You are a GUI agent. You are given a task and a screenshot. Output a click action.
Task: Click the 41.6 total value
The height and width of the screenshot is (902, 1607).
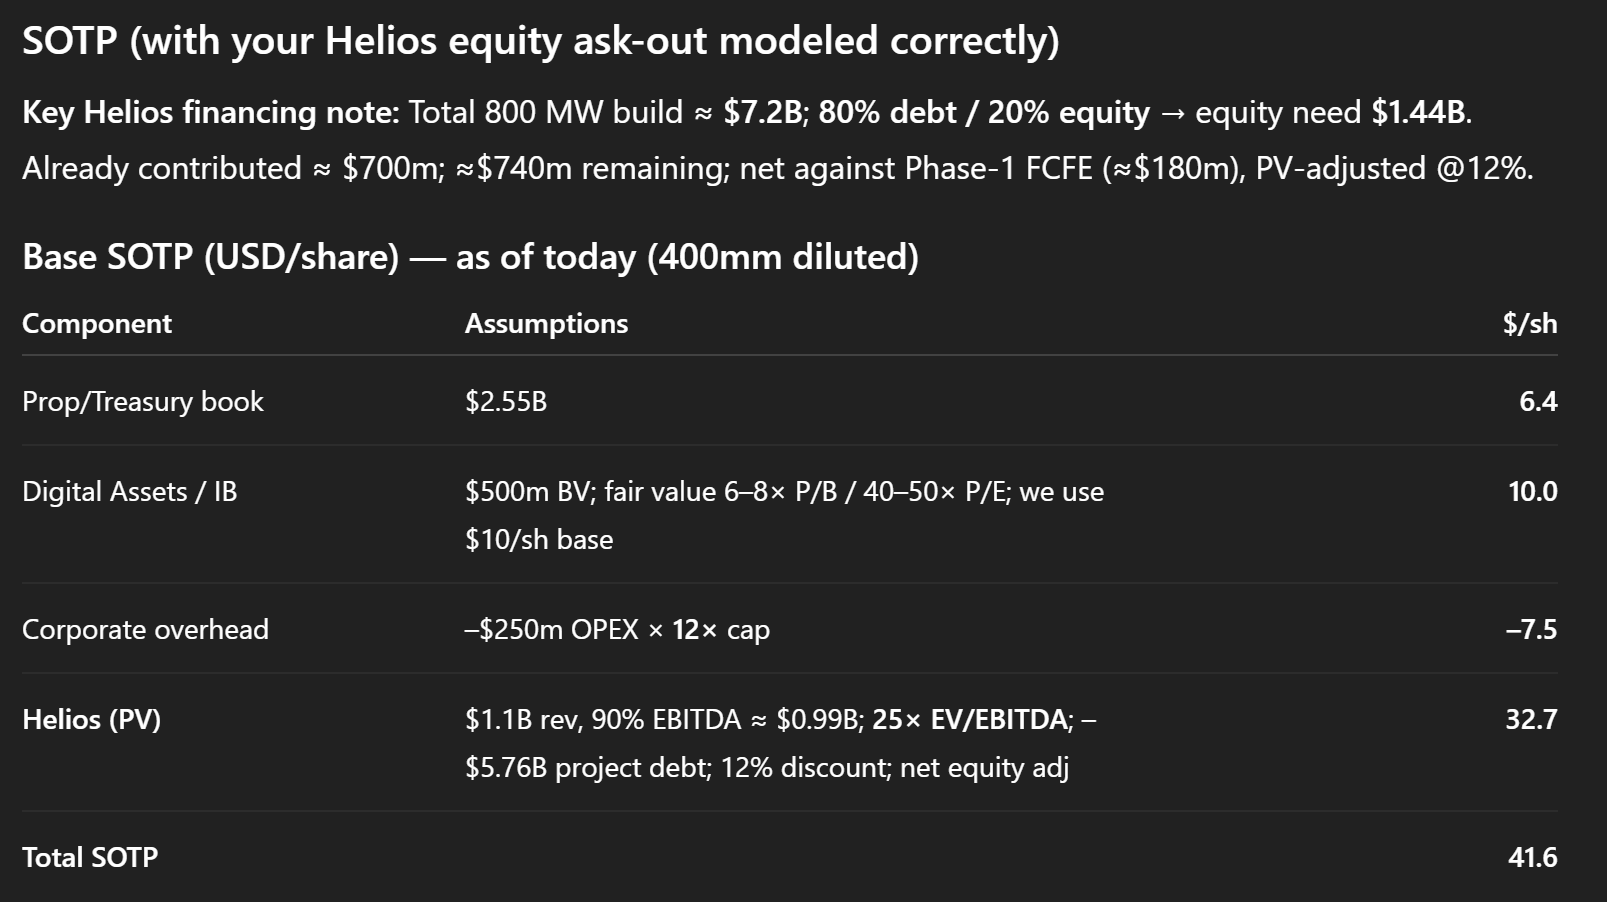pos(1533,857)
